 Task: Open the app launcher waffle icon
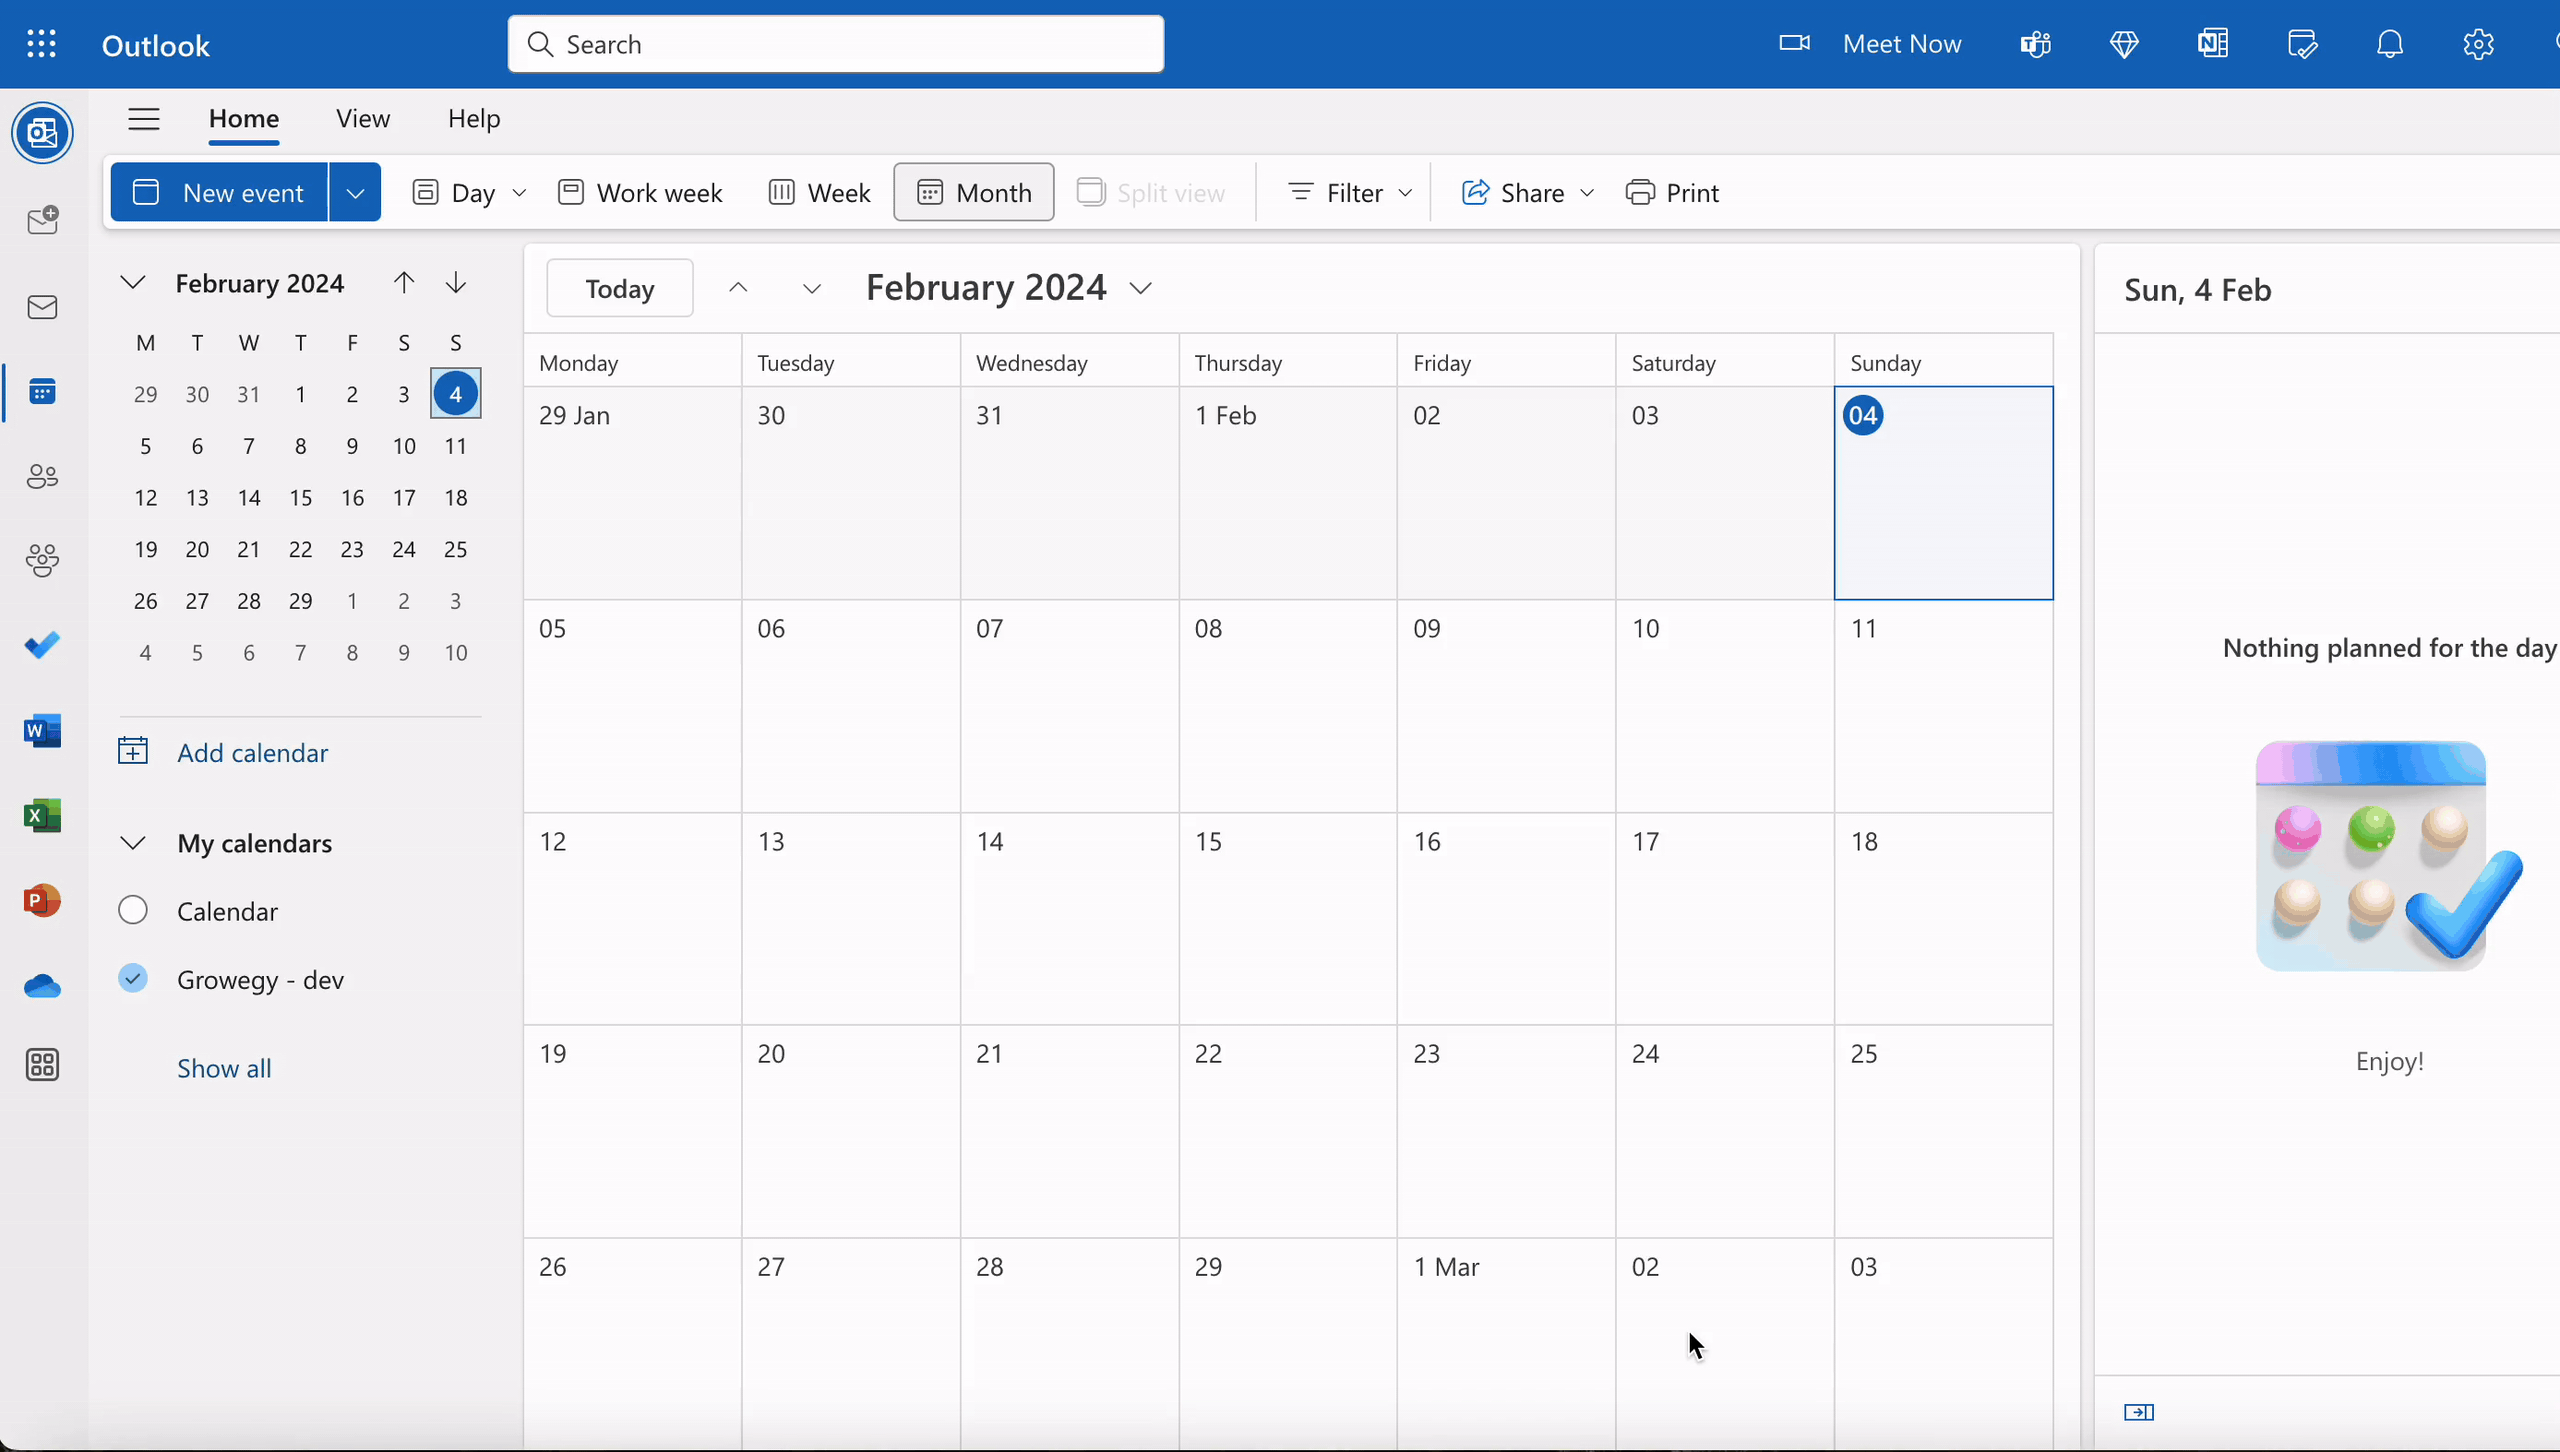click(41, 44)
